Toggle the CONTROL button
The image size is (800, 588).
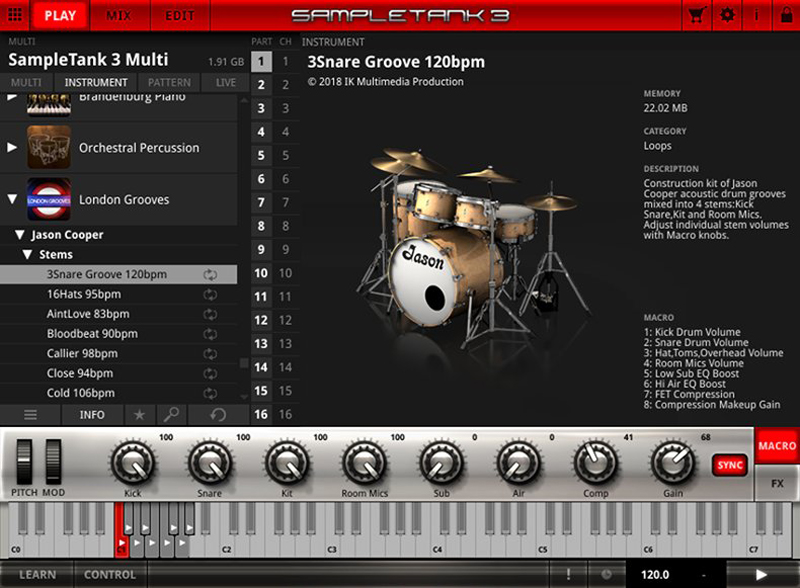click(110, 574)
